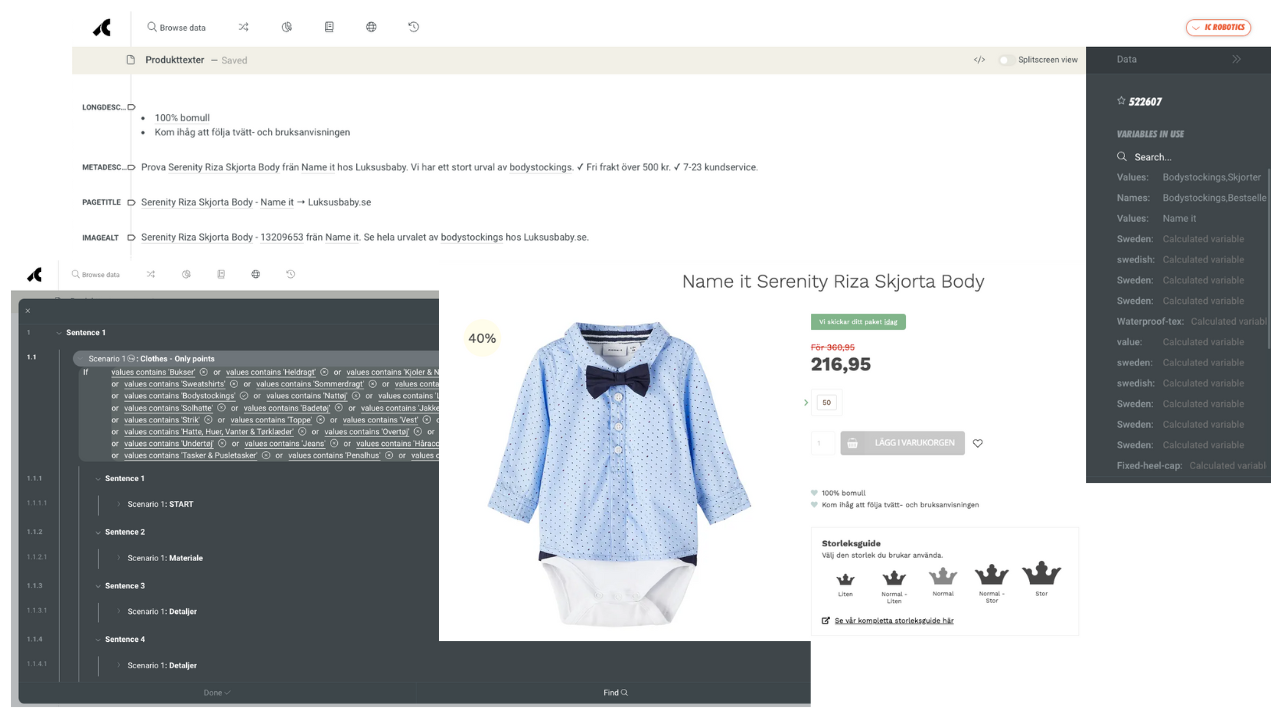This screenshot has width=1280, height=720.
Task: Select the Normal - Stor crown icon
Action: [991, 574]
